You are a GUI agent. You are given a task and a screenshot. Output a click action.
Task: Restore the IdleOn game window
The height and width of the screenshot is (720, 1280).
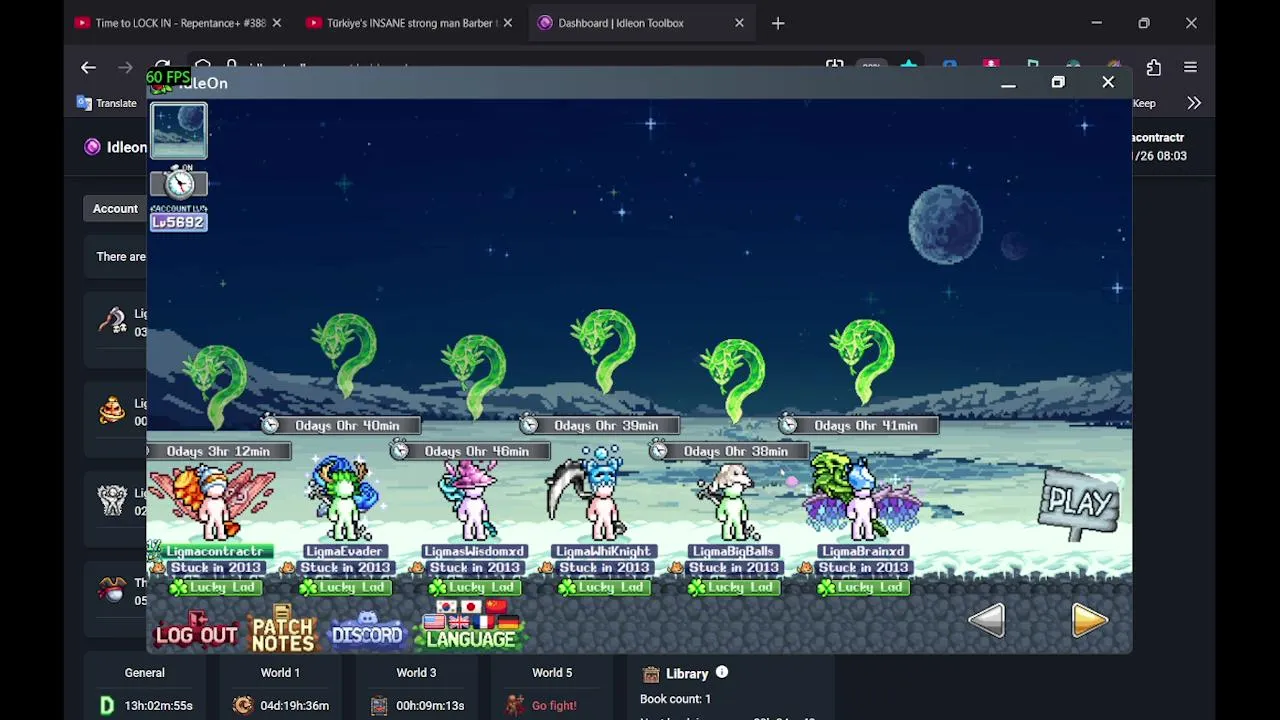click(1058, 82)
